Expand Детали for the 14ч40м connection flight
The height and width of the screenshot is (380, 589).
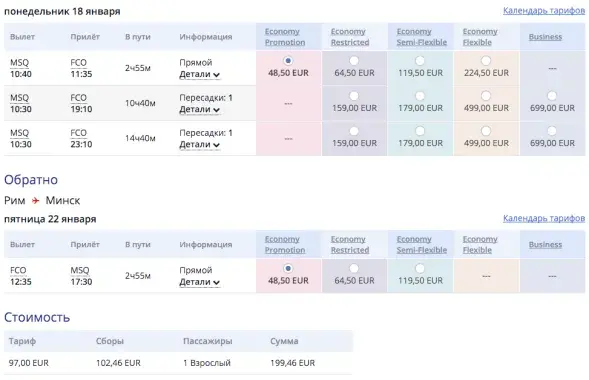coord(199,145)
